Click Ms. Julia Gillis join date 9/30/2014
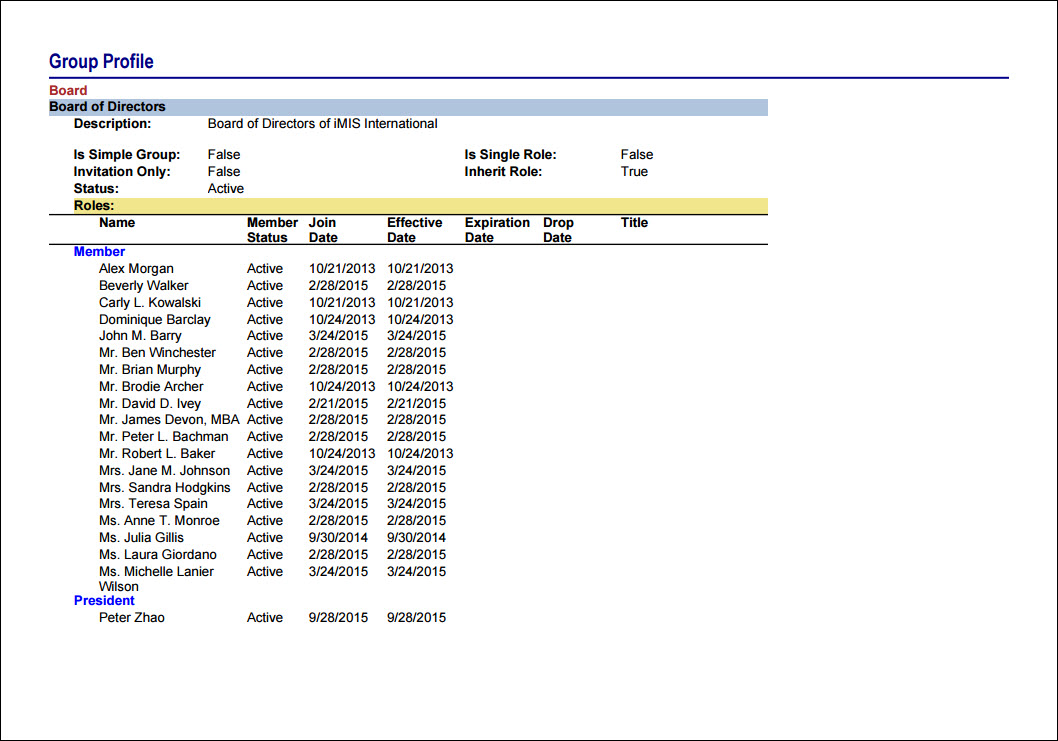This screenshot has width=1058, height=741. click(338, 538)
